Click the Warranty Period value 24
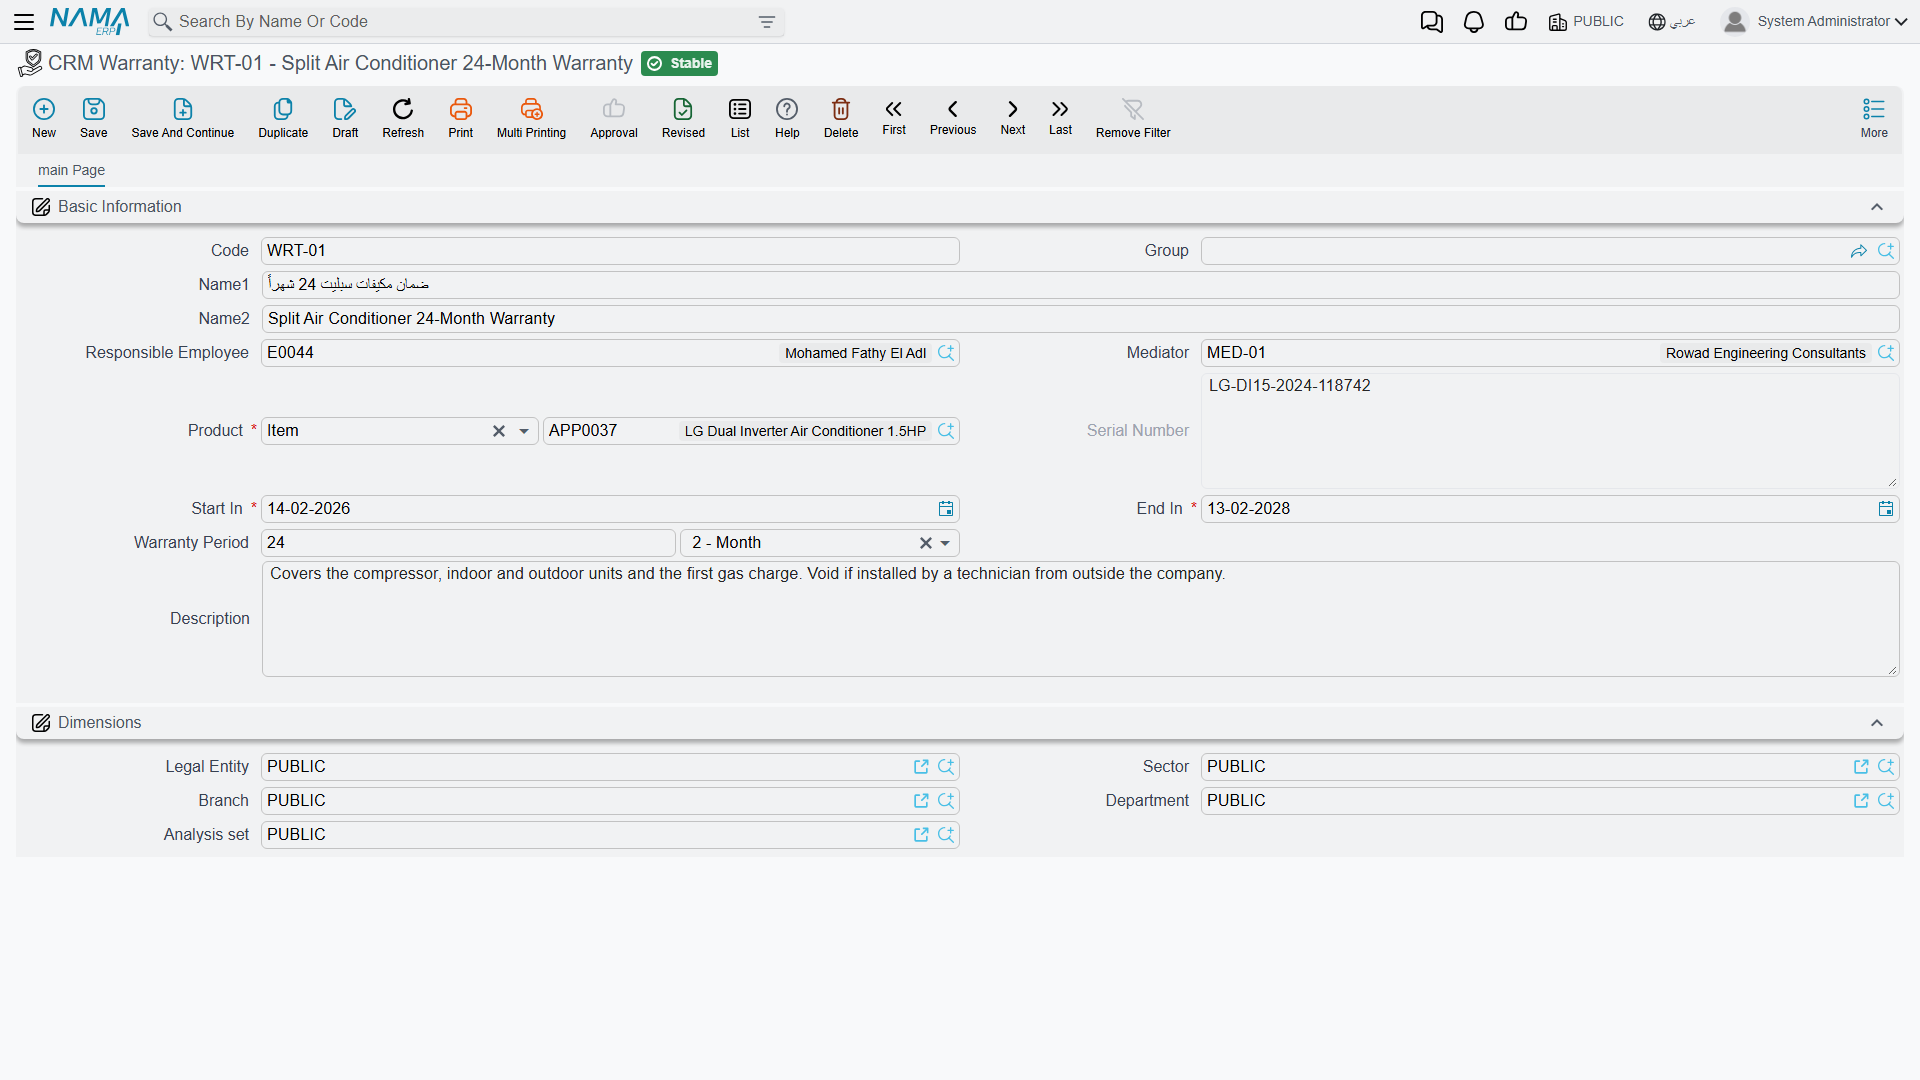 pyautogui.click(x=468, y=543)
